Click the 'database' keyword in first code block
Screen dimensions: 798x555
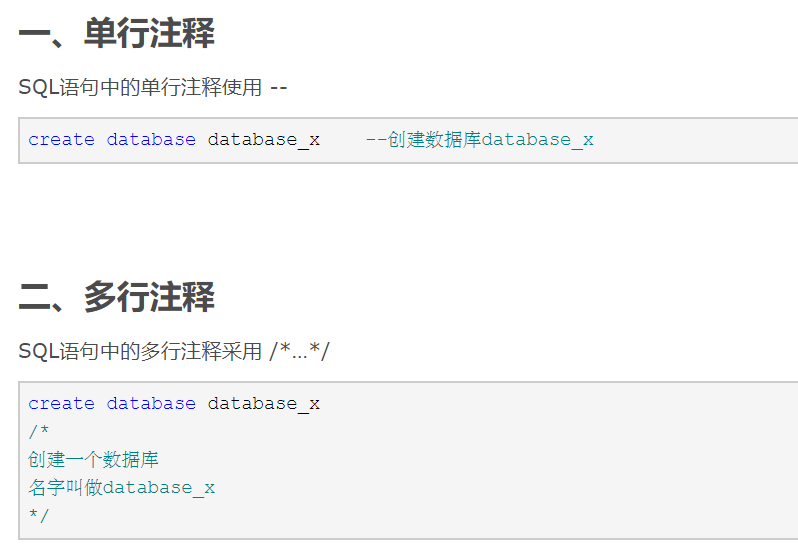point(151,139)
